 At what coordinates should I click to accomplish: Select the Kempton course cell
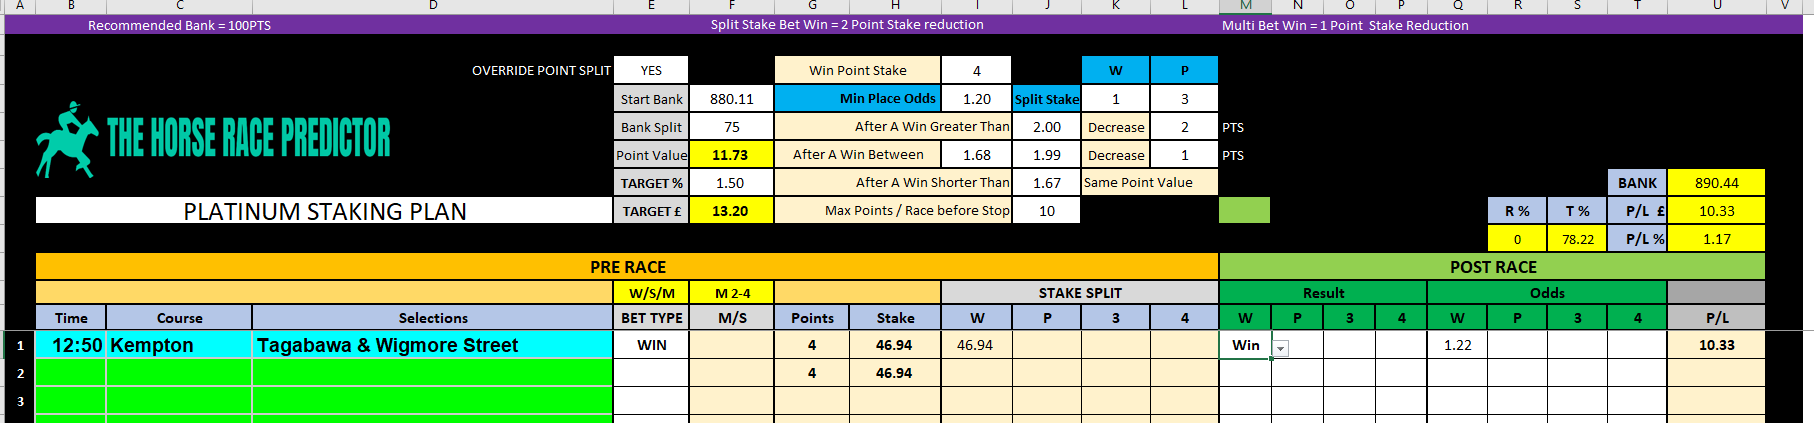click(x=179, y=345)
